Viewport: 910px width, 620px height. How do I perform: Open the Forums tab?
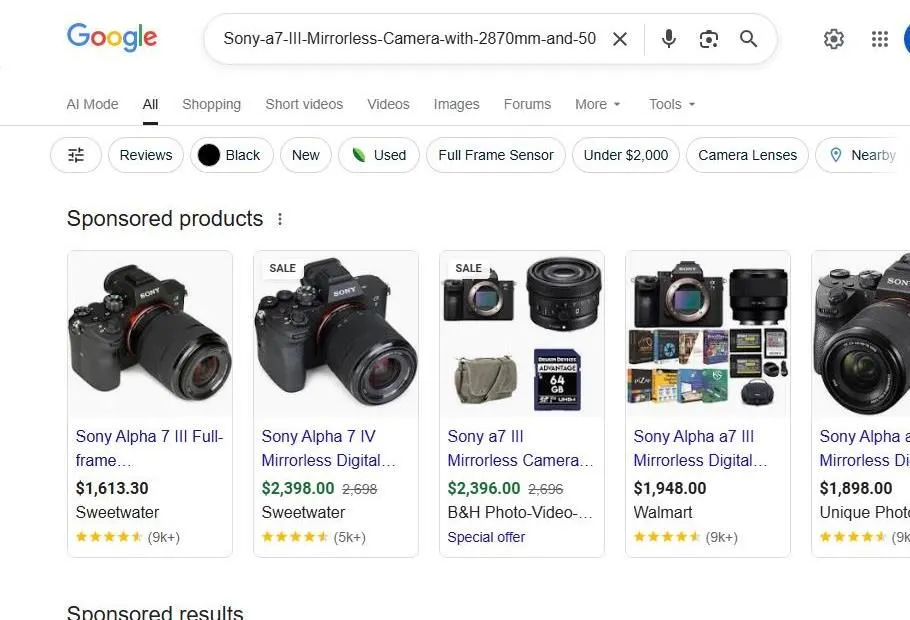[527, 104]
